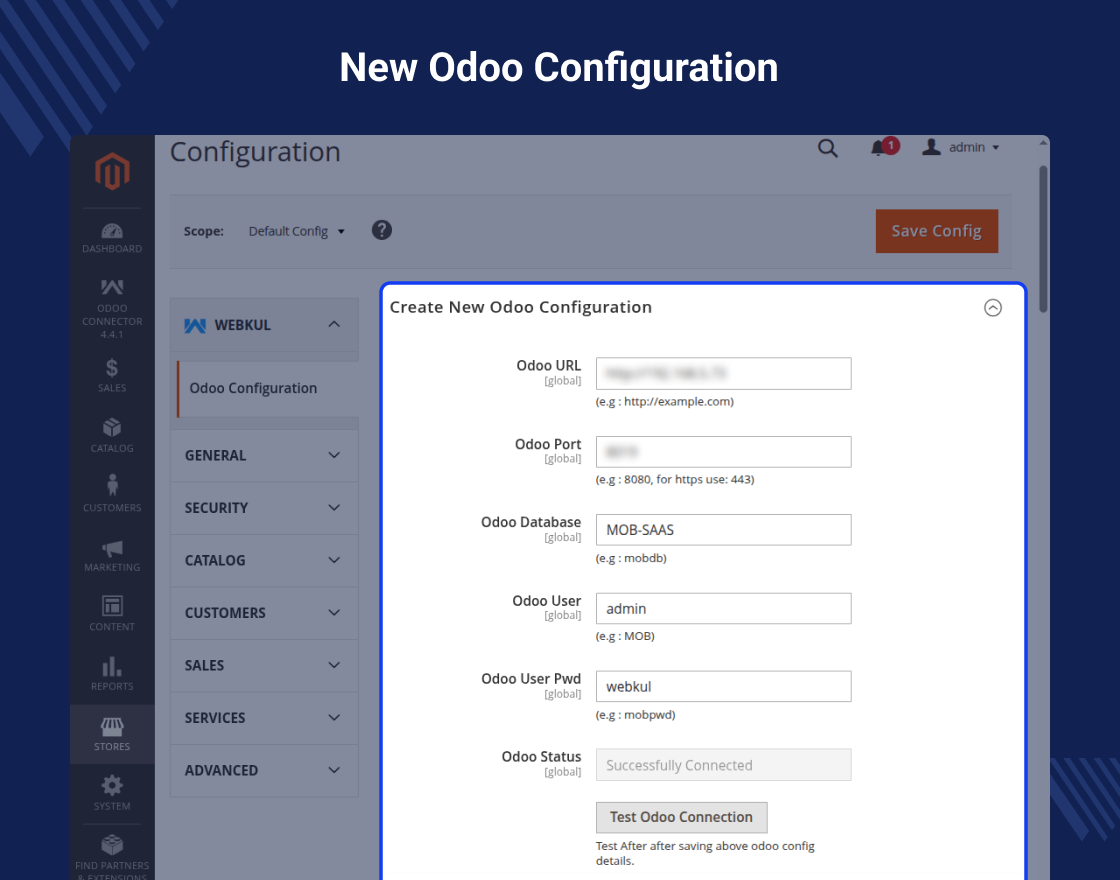Open the Customers person icon menu
The width and height of the screenshot is (1120, 880).
[x=112, y=494]
